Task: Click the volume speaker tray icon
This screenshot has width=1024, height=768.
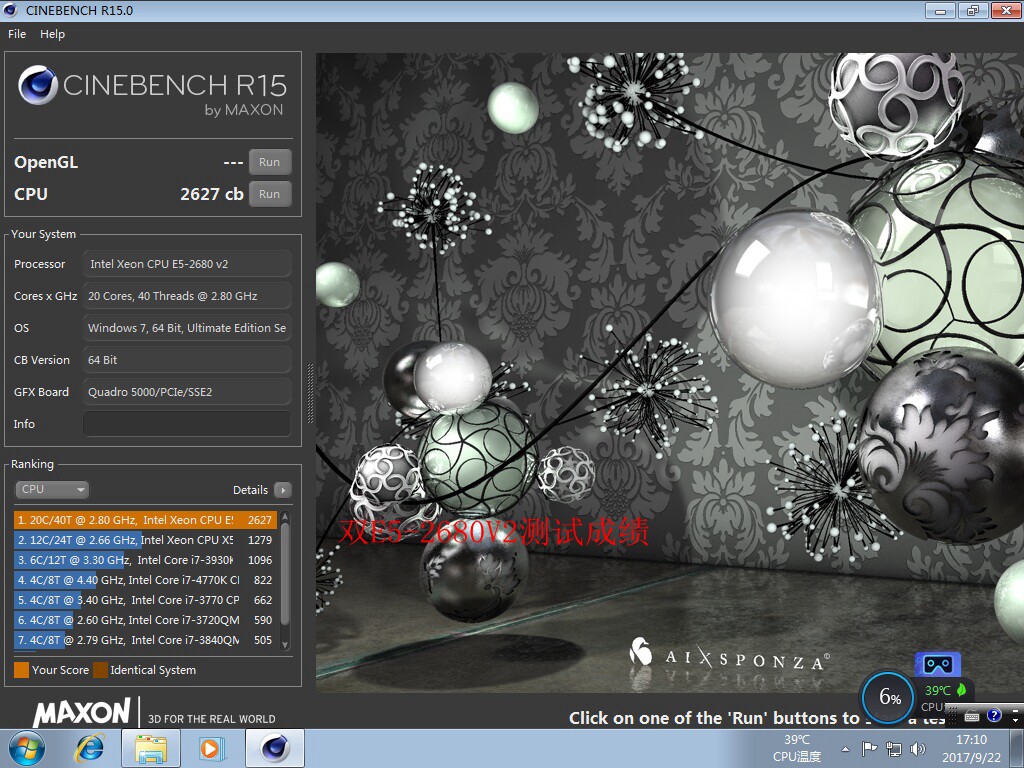Action: click(x=918, y=749)
